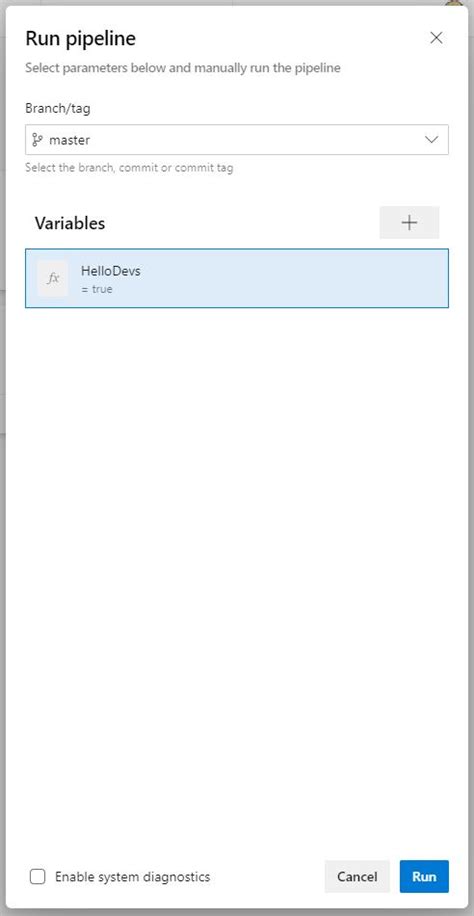Open the master branch combo box
The height and width of the screenshot is (916, 474).
[x=237, y=140]
